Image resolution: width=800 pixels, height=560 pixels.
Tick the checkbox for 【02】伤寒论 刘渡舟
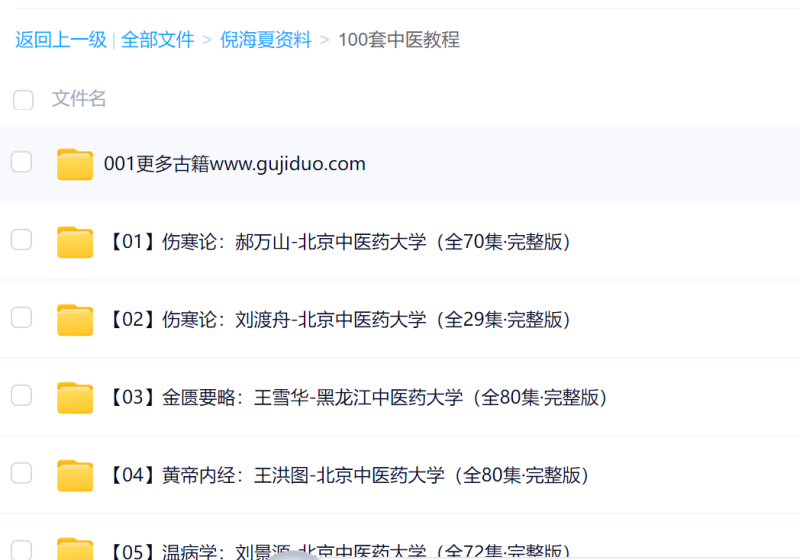pos(21,318)
